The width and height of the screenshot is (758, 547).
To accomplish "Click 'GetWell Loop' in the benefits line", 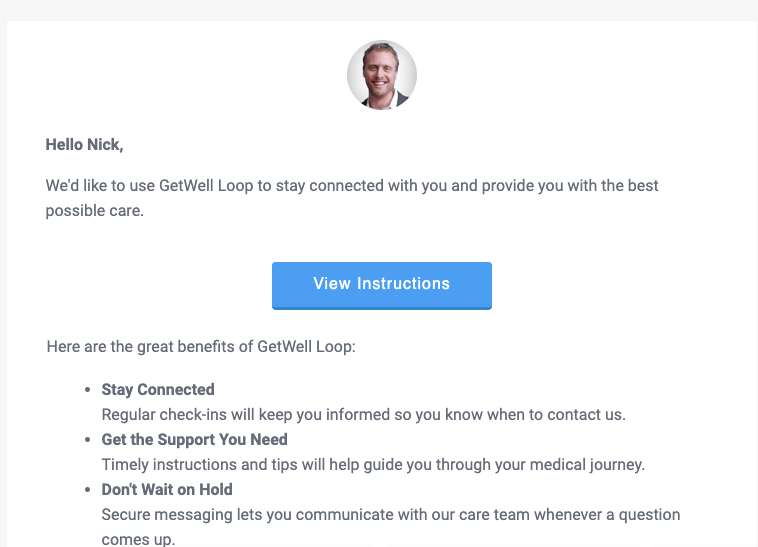I will 304,346.
